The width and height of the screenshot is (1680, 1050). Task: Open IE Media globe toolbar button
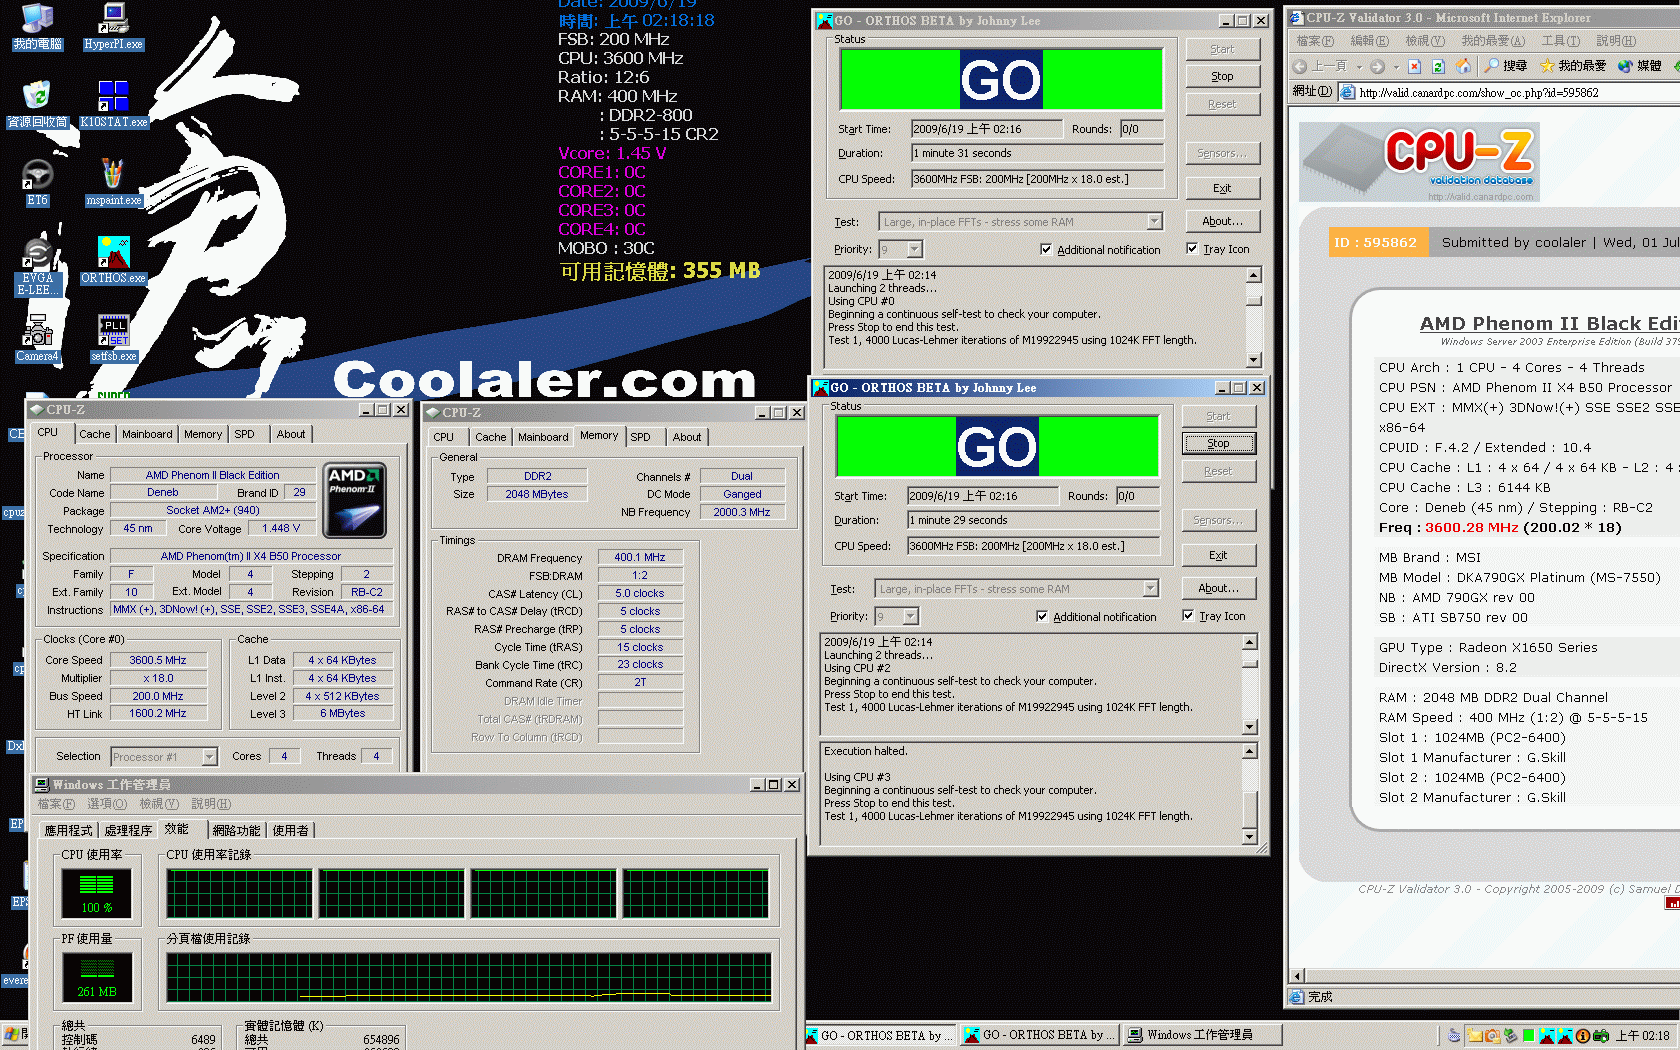(1640, 66)
